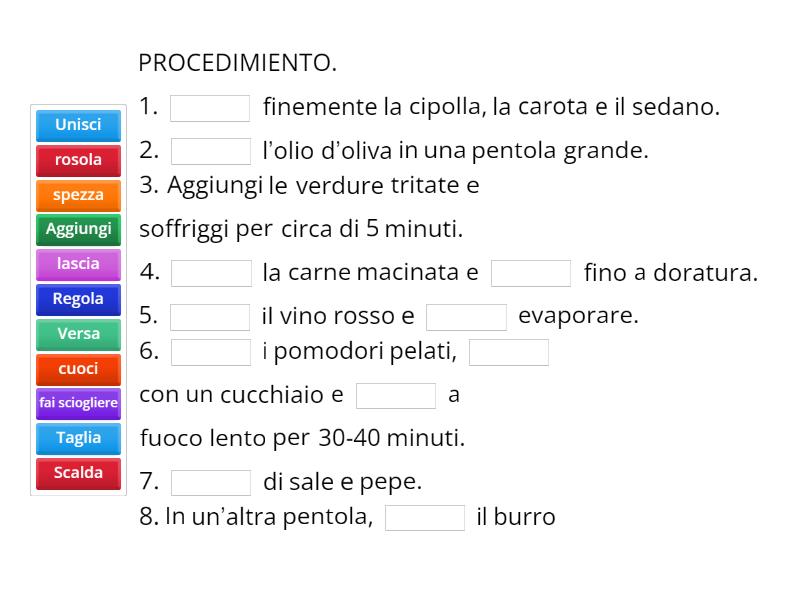
Task: Pick the red rosola word tile
Action: pyautogui.click(x=78, y=160)
